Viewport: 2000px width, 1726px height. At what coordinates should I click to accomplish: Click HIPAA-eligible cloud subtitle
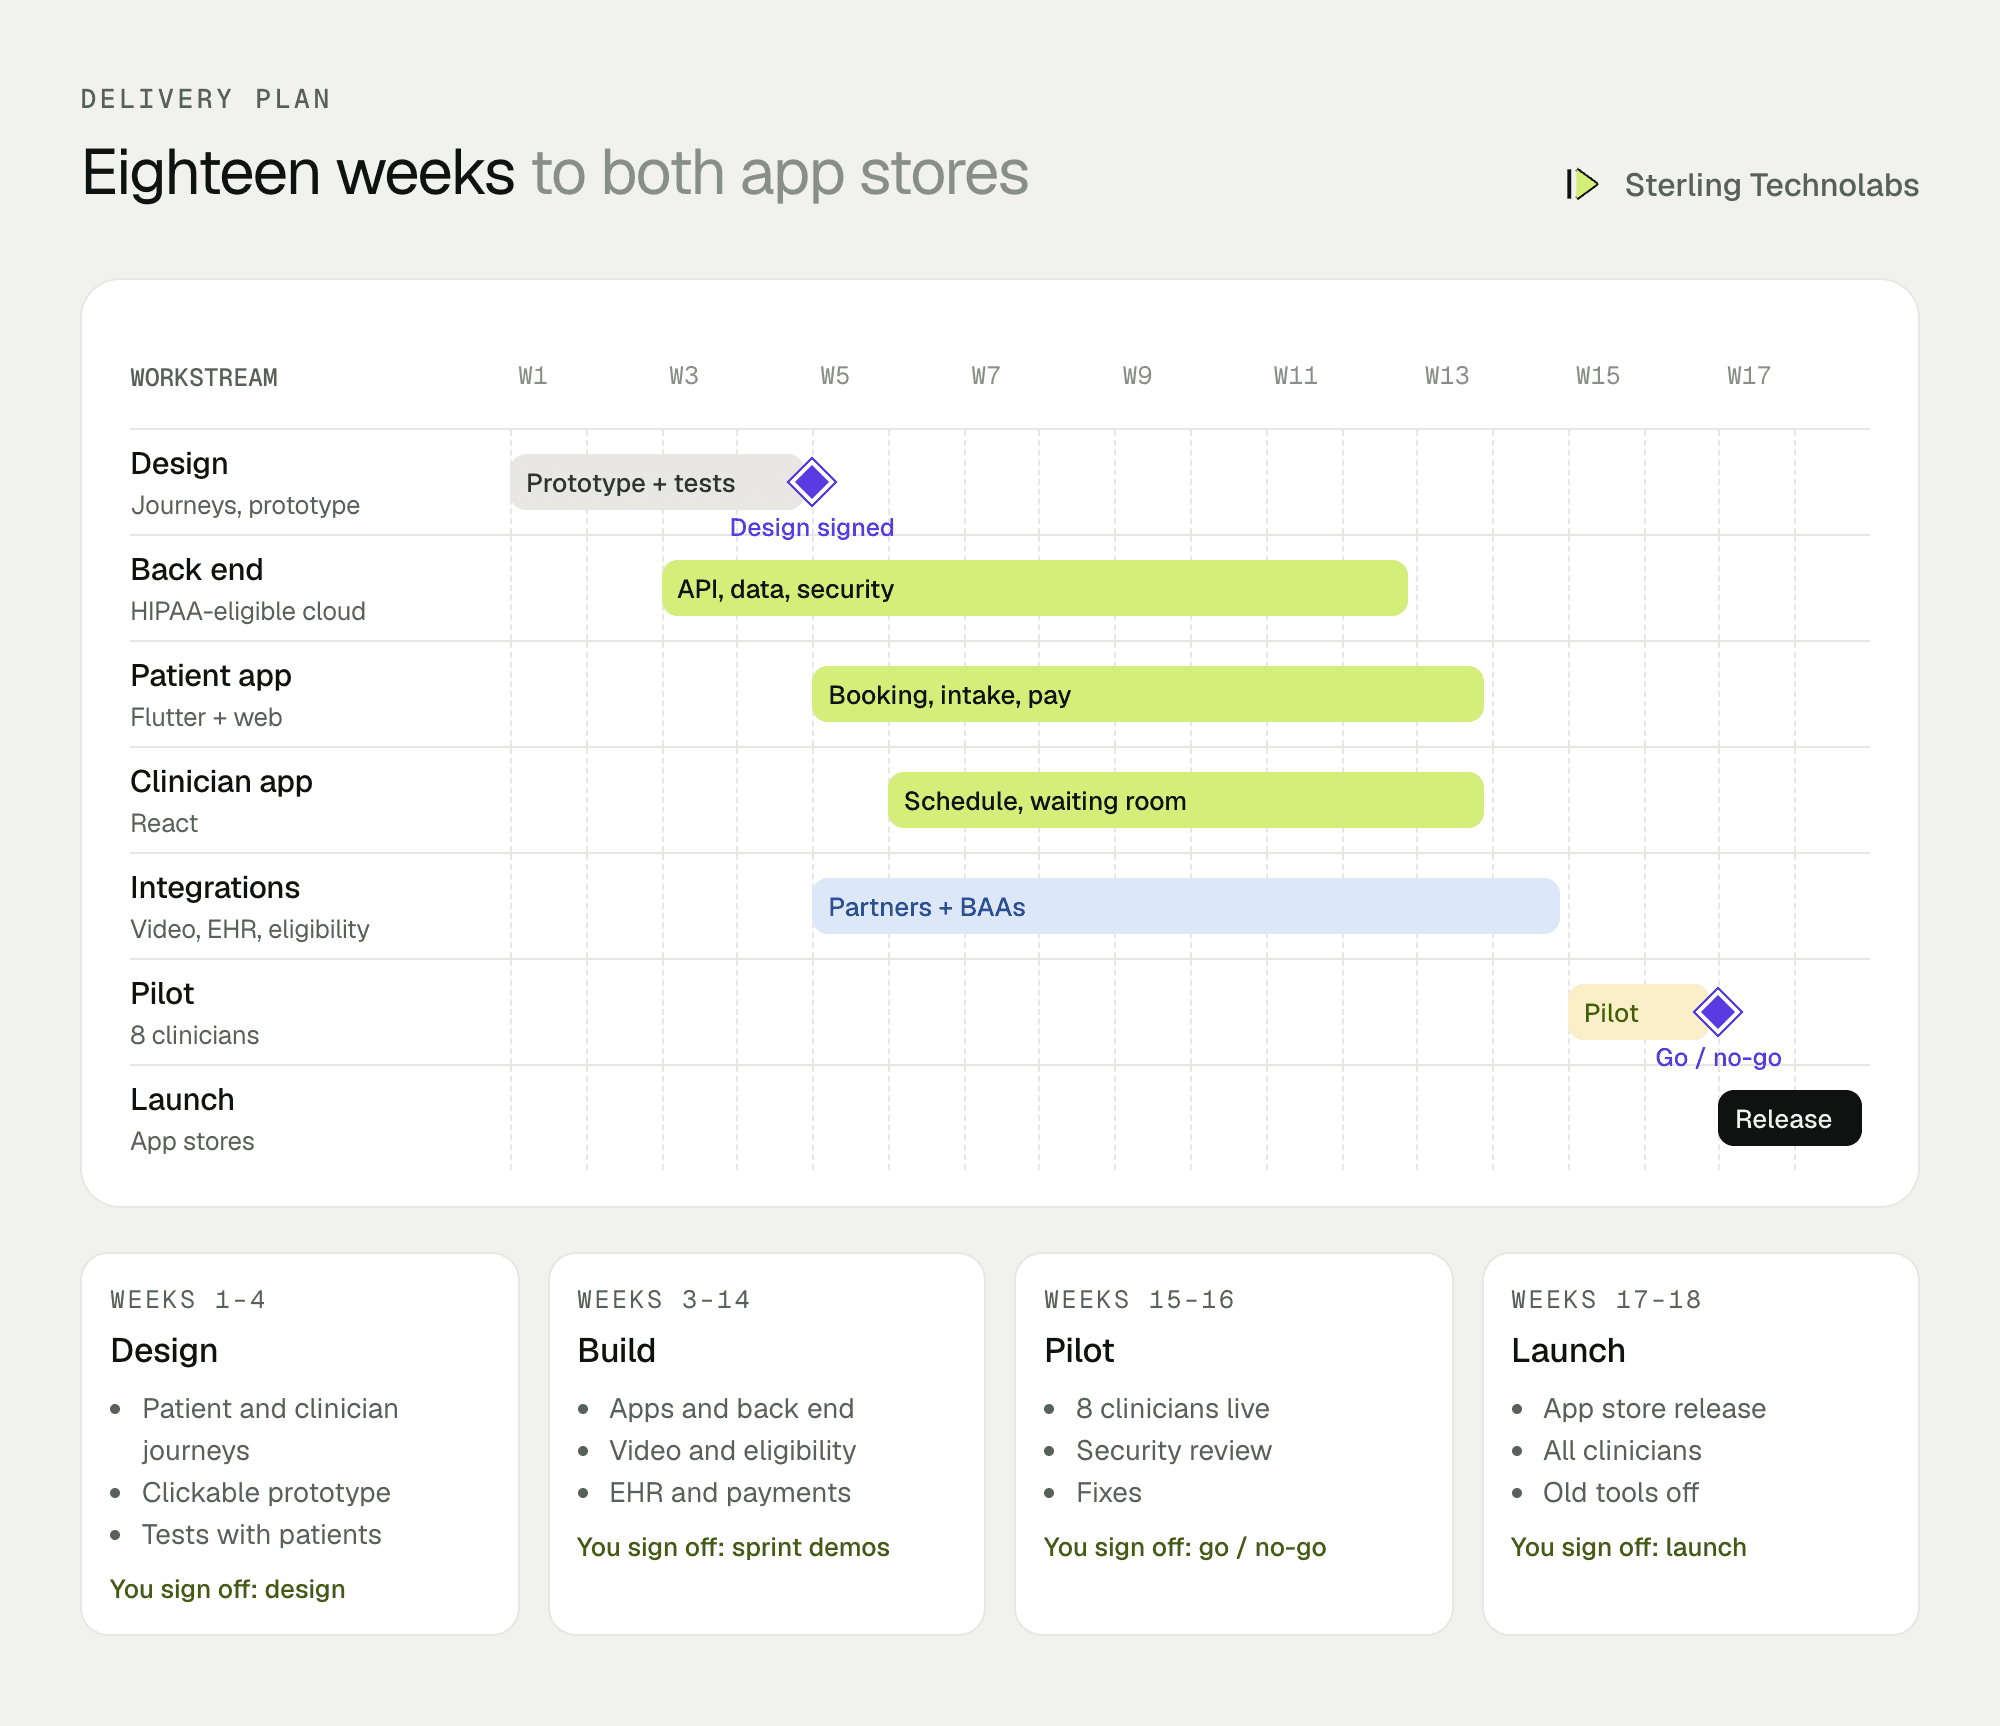pyautogui.click(x=248, y=611)
